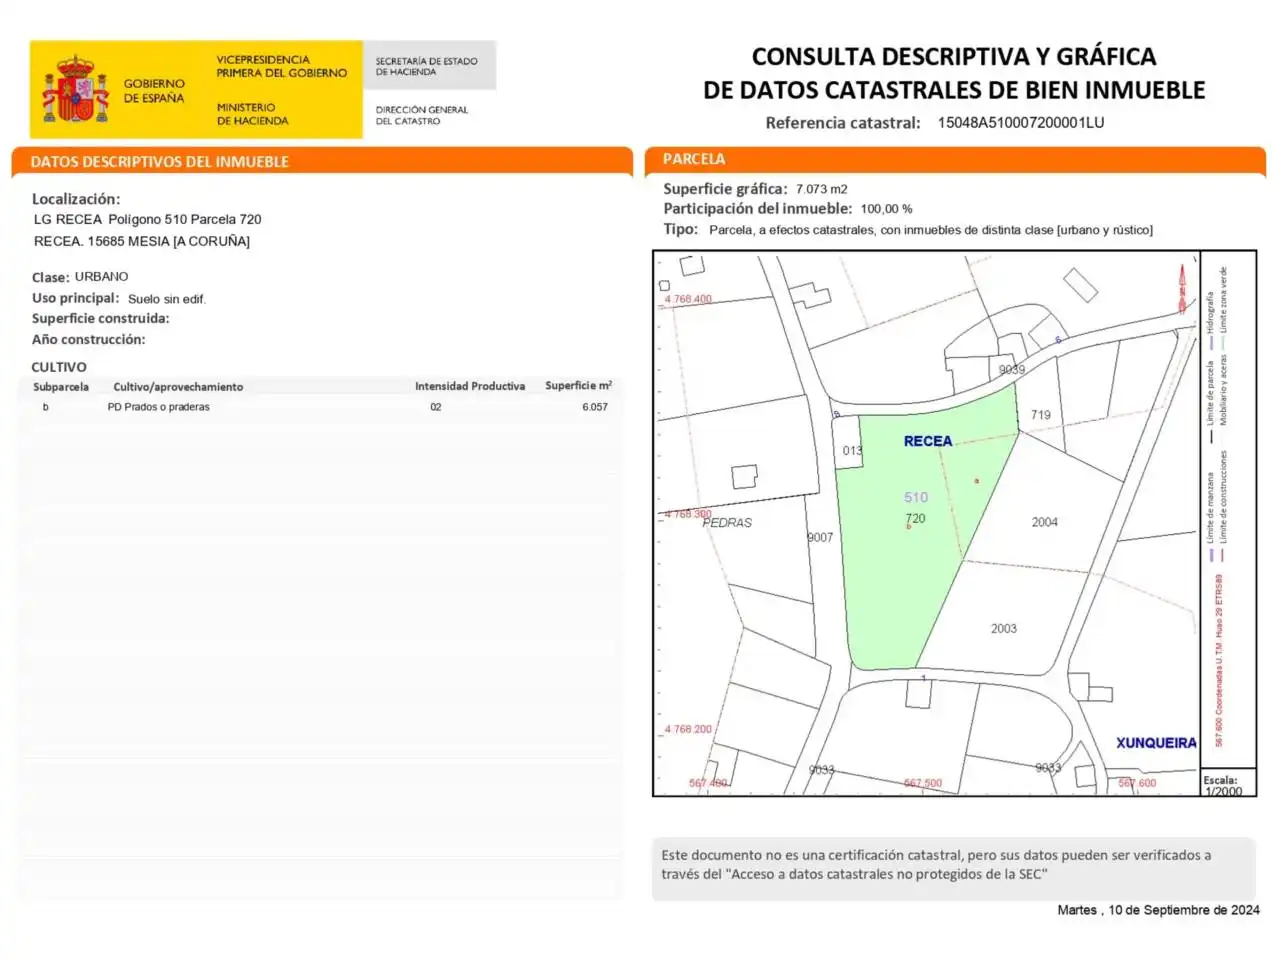Click the coordinate label '4.768.400'

(689, 299)
